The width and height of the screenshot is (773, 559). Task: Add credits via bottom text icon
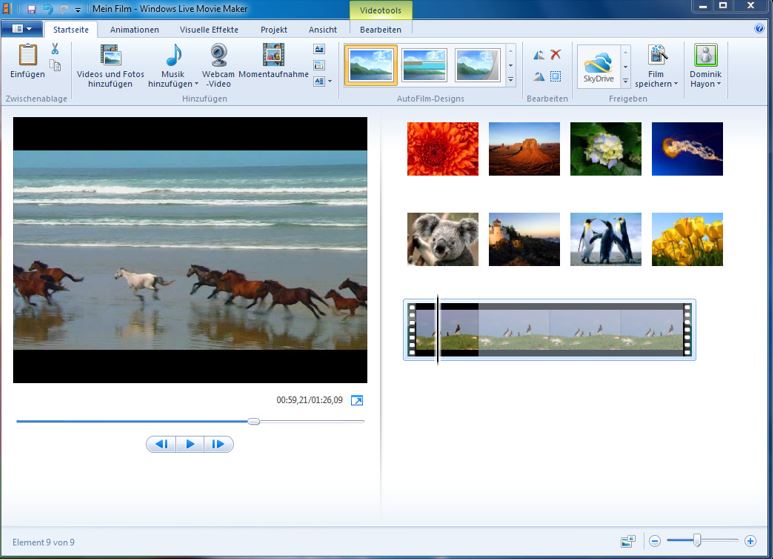point(319,81)
